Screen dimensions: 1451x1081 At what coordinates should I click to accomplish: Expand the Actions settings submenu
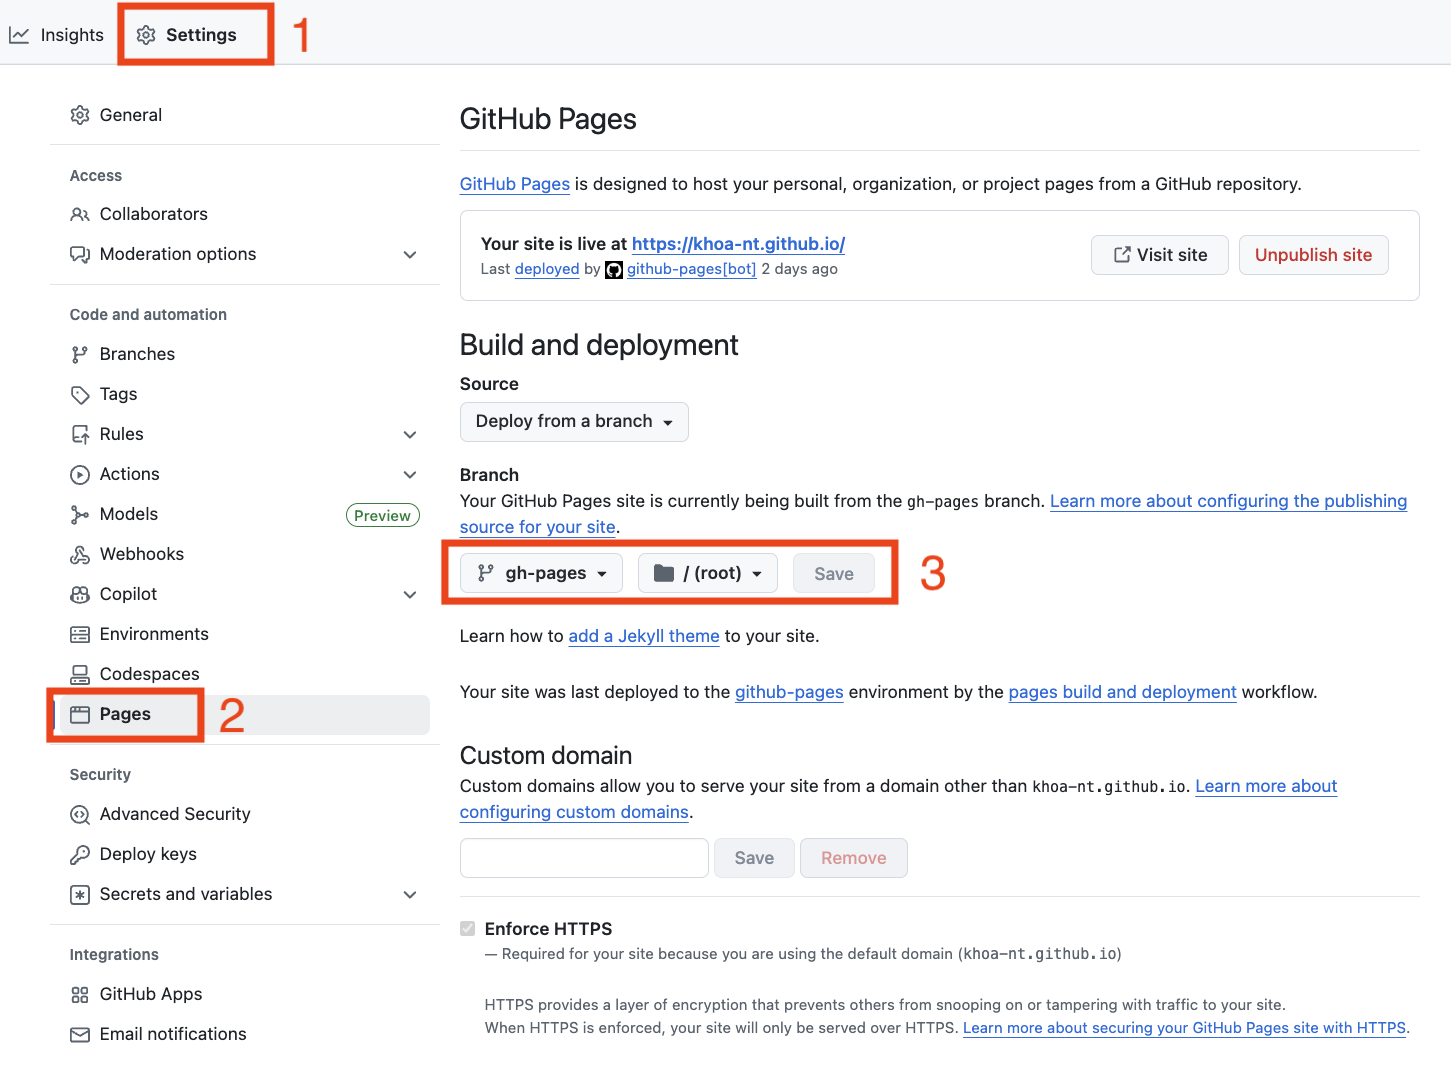click(409, 474)
